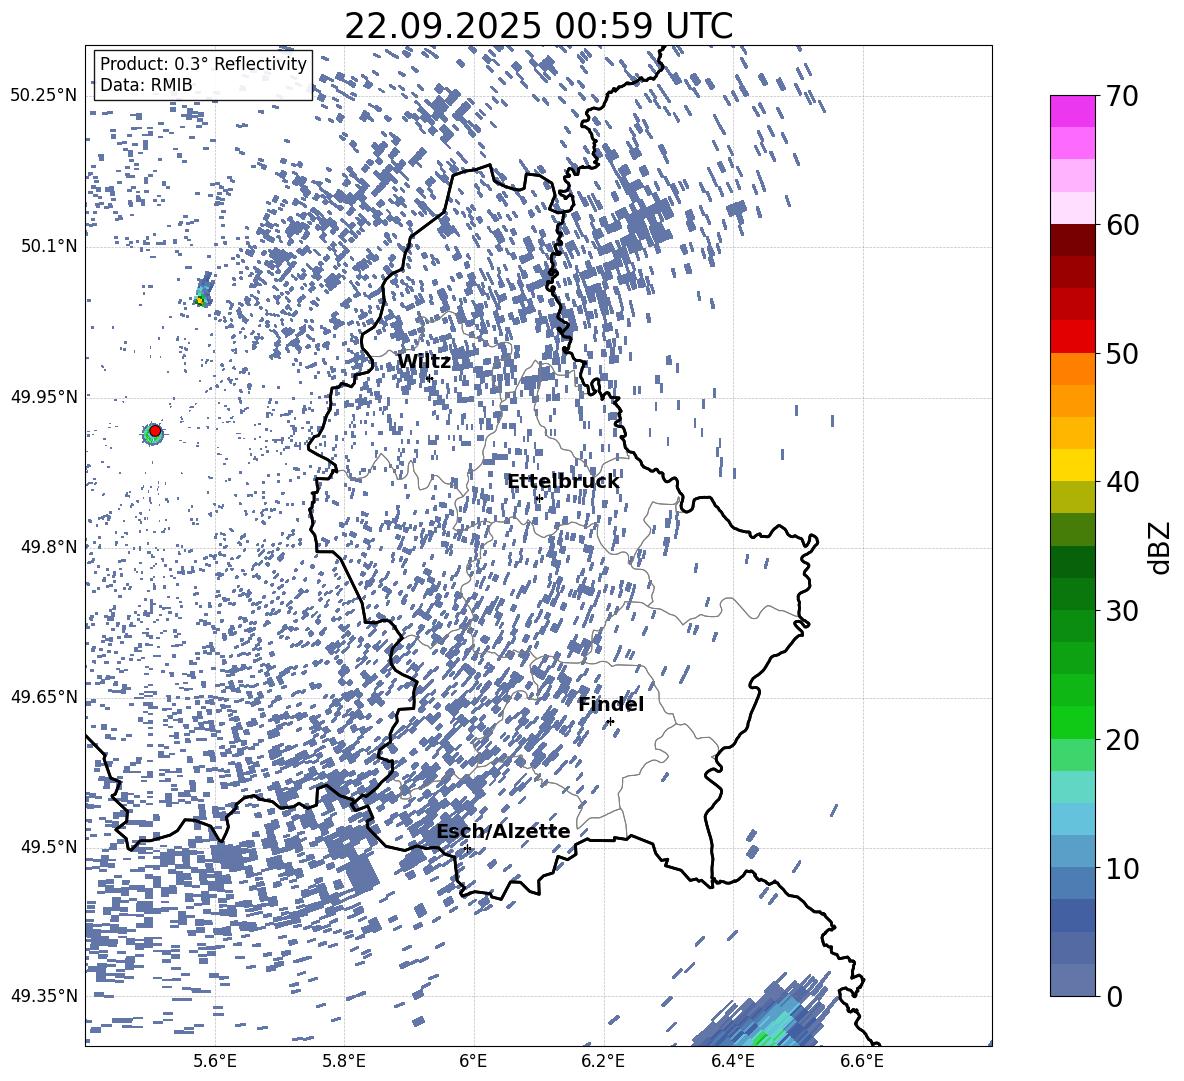This screenshot has width=1184, height=1081.
Task: Click the slate blue bottom colorbar segment
Action: pyautogui.click(x=1072, y=980)
